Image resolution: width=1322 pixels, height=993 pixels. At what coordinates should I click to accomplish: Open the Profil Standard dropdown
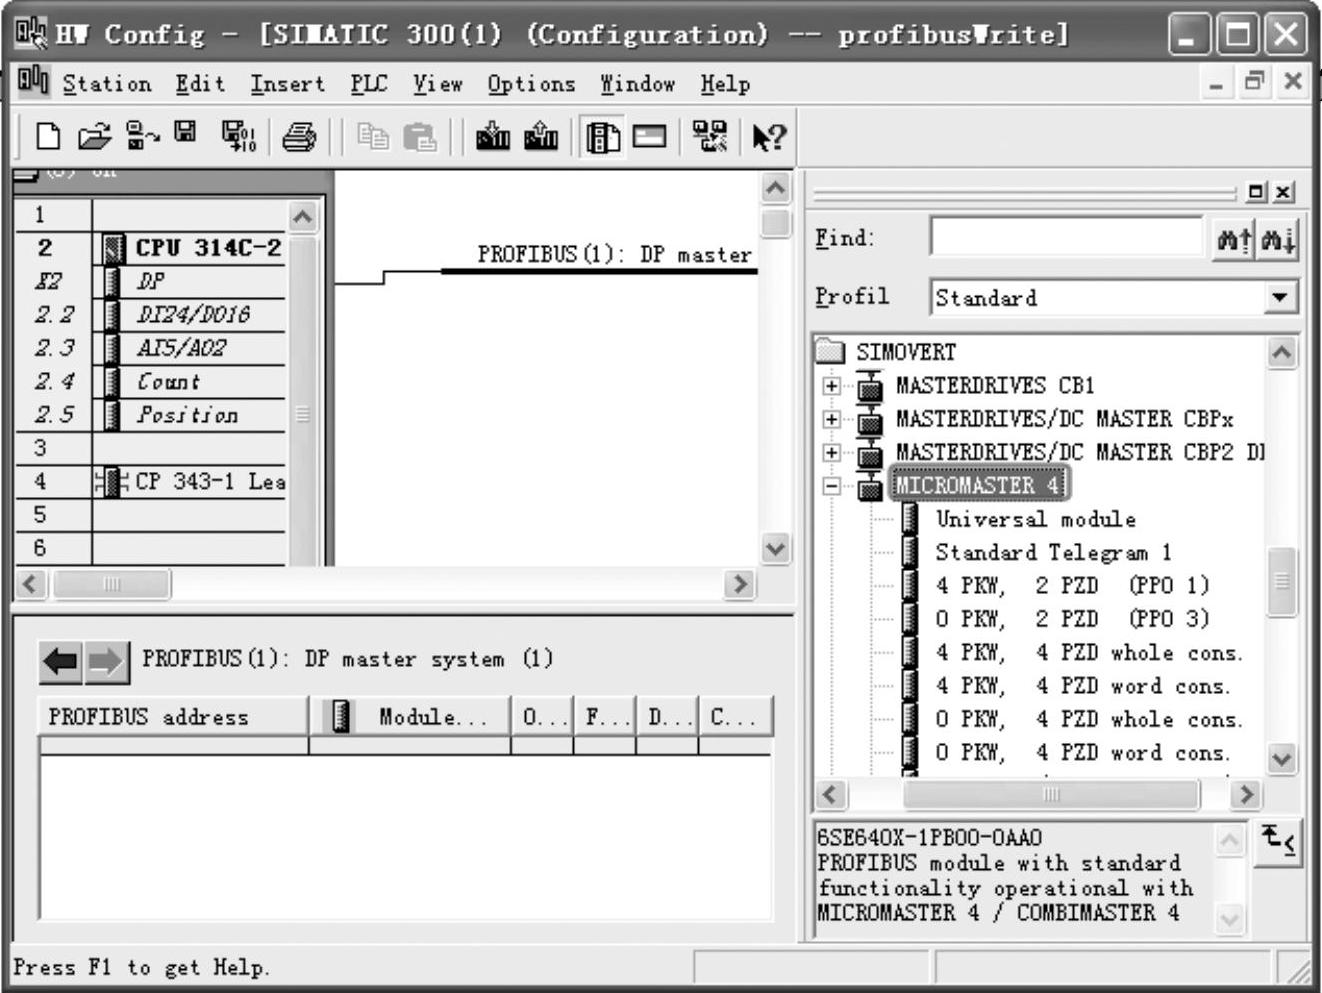point(1279,297)
